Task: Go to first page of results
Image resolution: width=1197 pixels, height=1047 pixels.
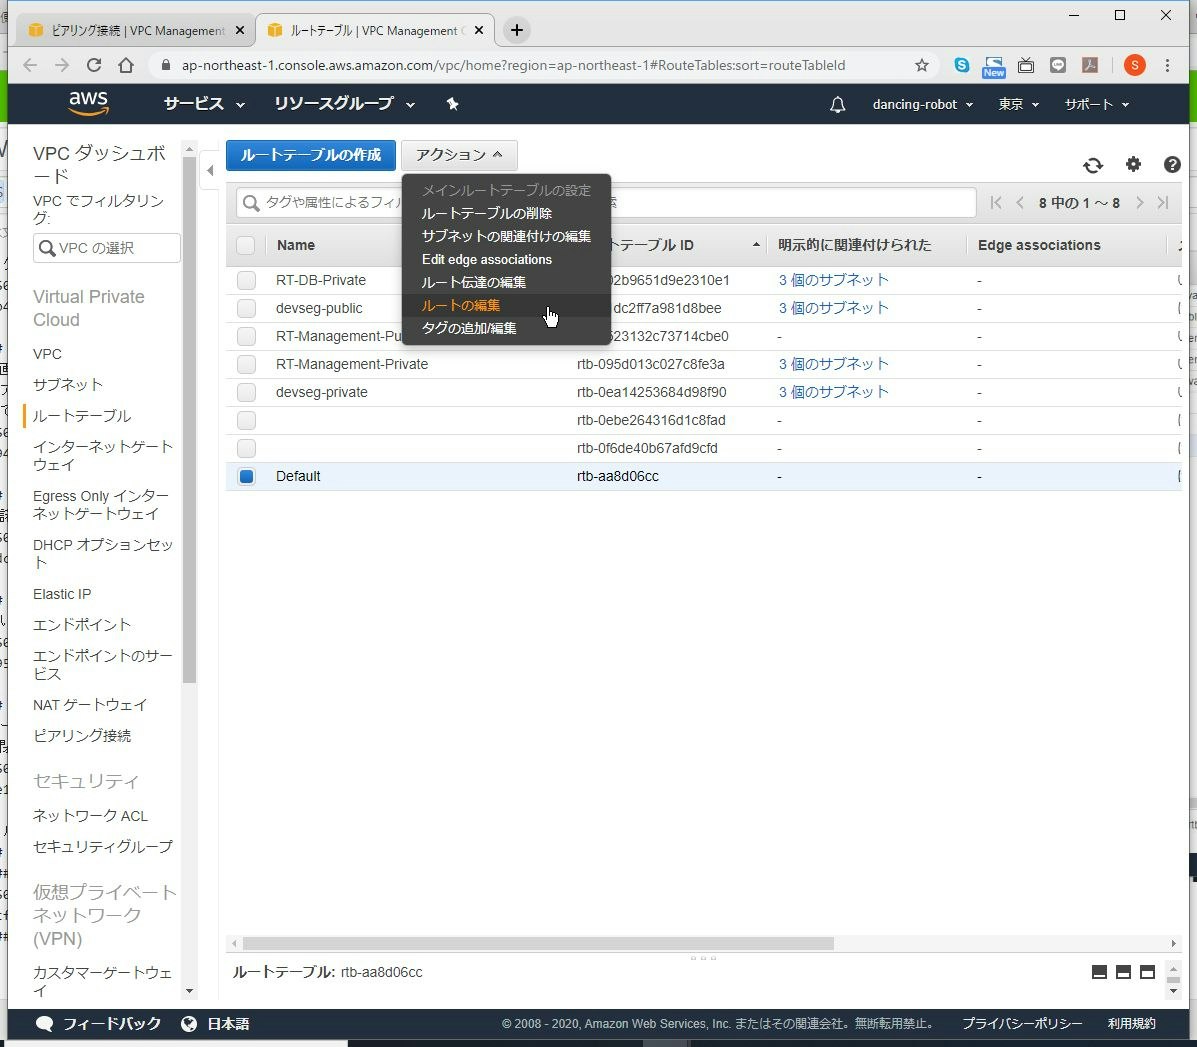Action: (995, 202)
